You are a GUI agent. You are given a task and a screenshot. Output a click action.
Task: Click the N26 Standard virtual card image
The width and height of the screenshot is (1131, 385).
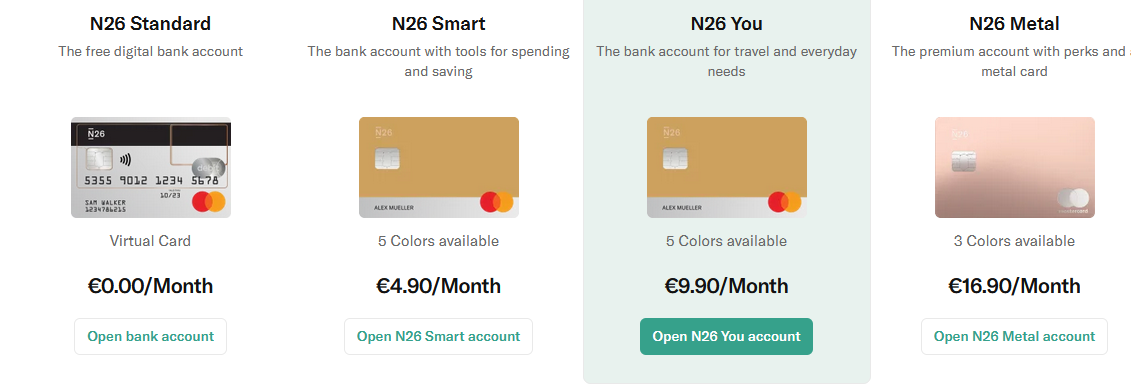point(151,167)
